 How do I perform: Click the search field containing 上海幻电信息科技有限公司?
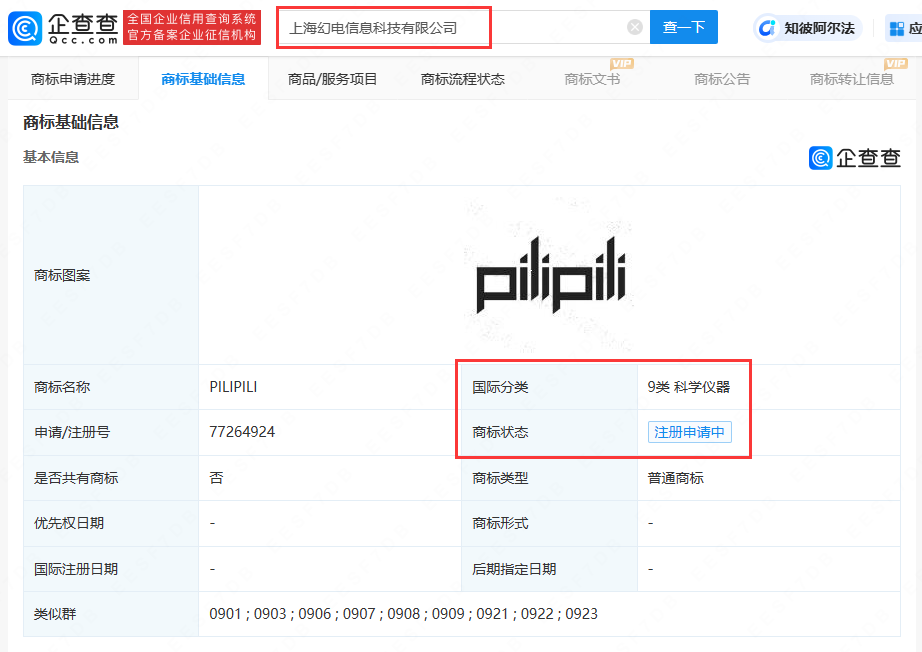click(x=462, y=27)
